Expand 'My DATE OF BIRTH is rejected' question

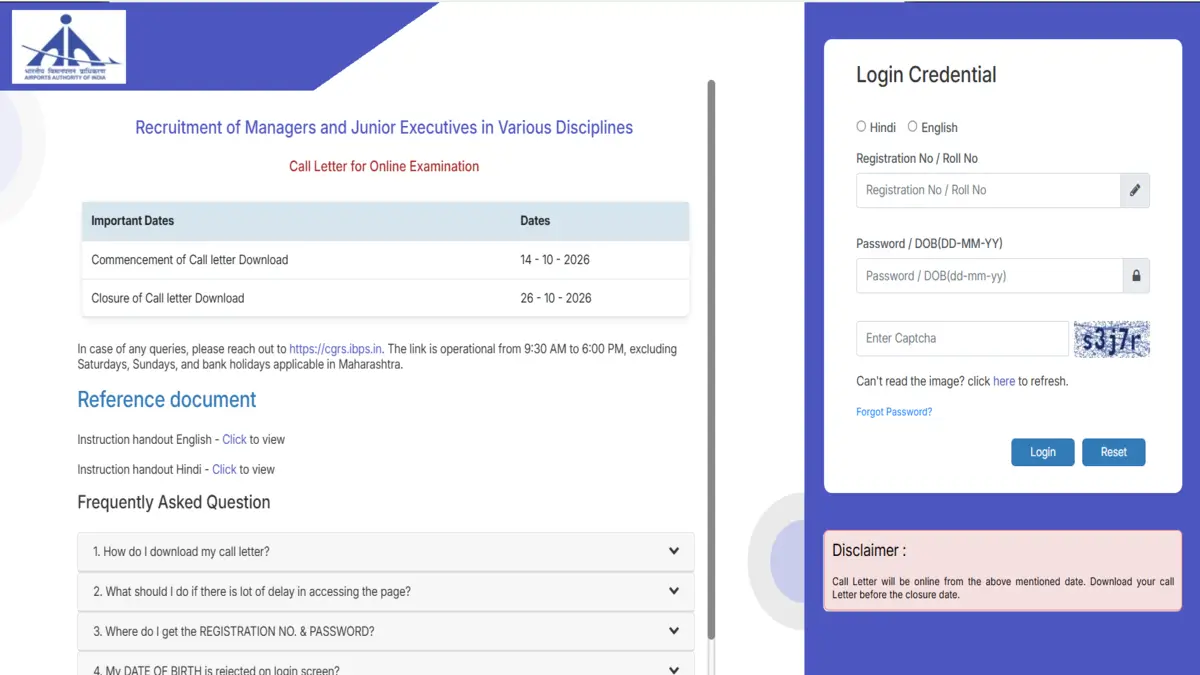coord(386,665)
